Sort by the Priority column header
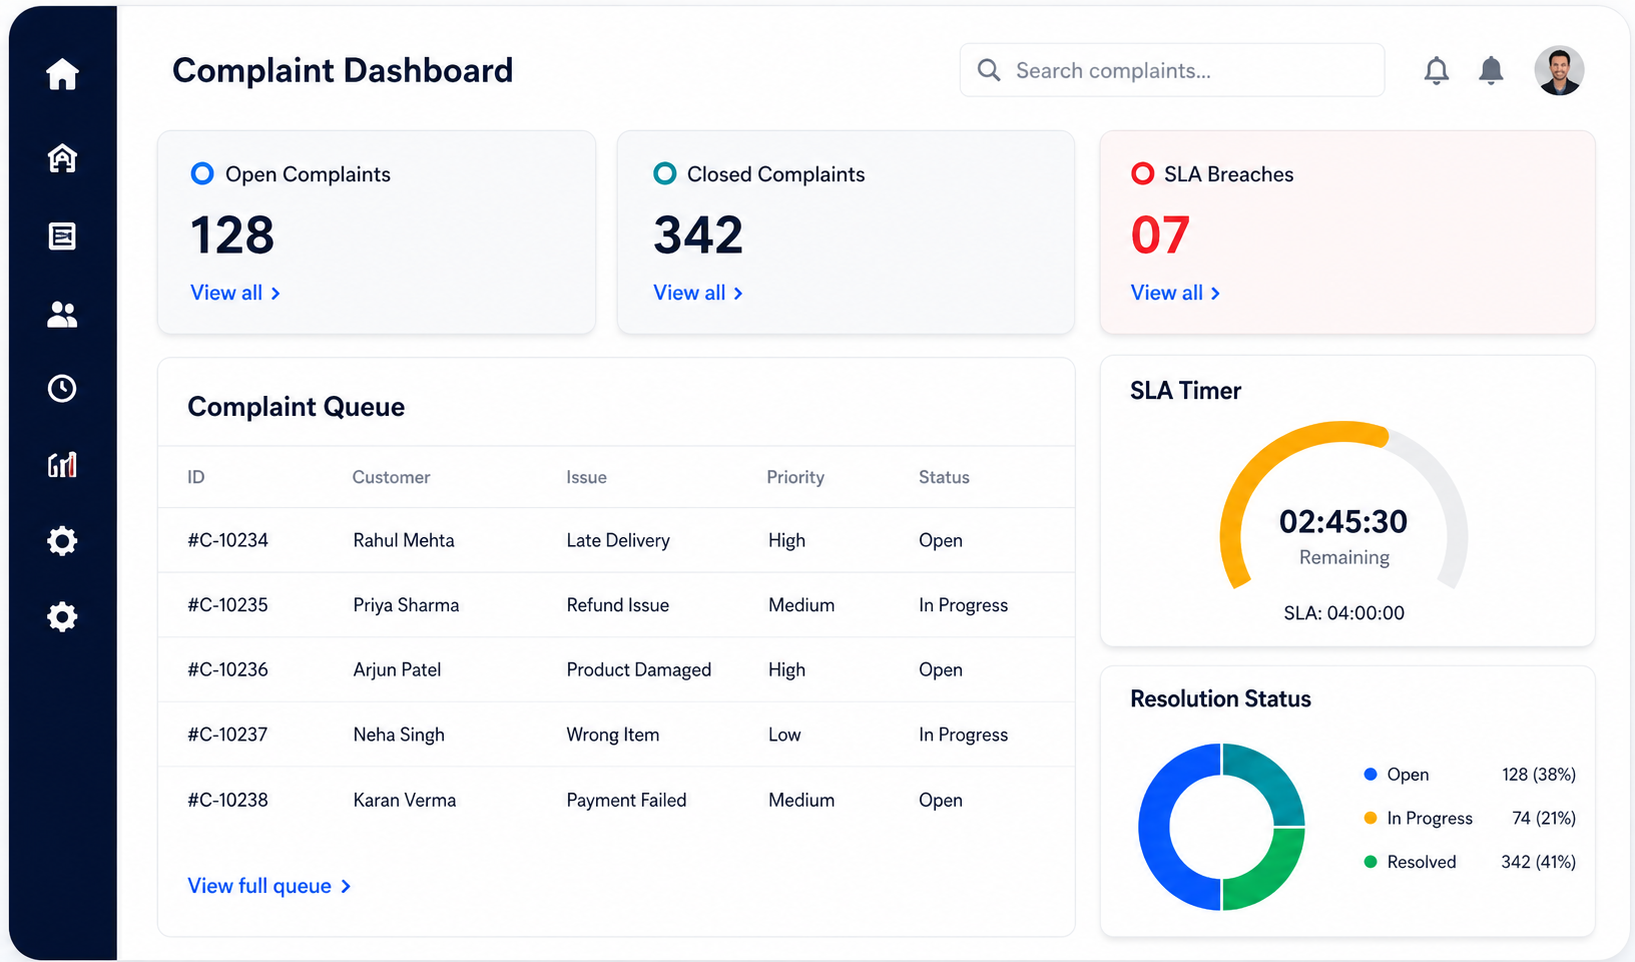This screenshot has height=962, width=1635. (x=795, y=477)
